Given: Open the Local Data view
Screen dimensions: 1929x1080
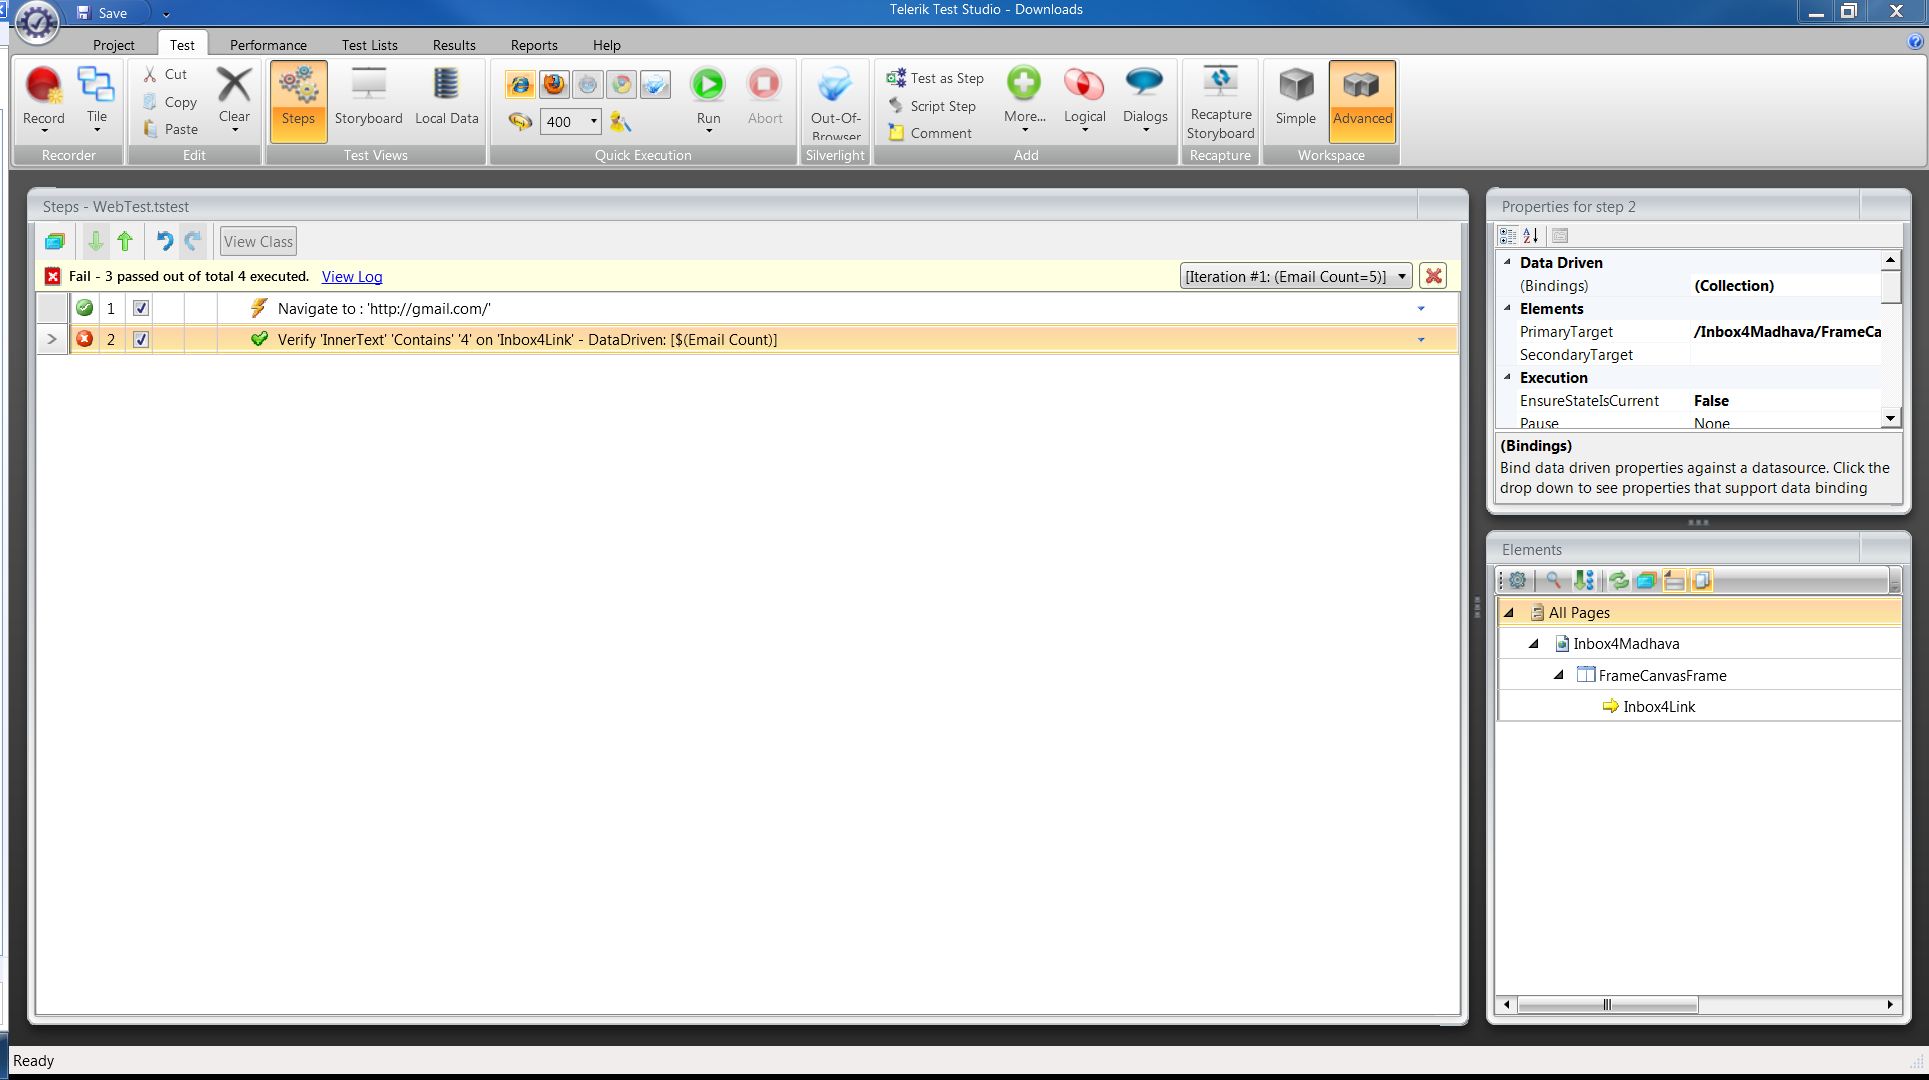Looking at the screenshot, I should [x=446, y=96].
